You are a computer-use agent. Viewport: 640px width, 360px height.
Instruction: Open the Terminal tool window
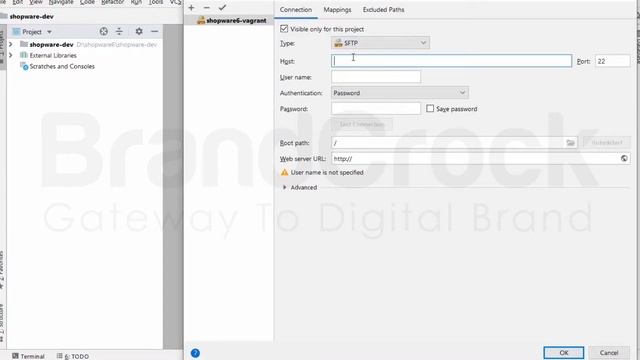[28, 356]
